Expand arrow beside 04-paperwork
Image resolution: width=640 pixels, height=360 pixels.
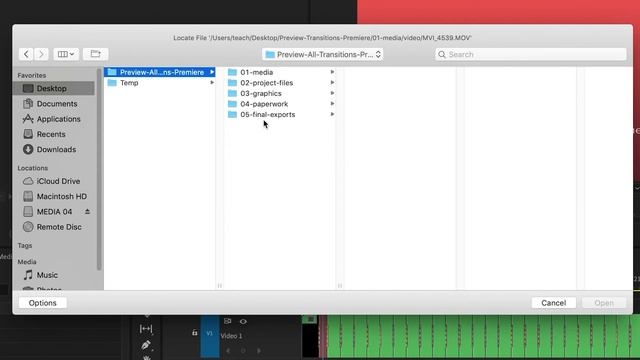coord(332,104)
